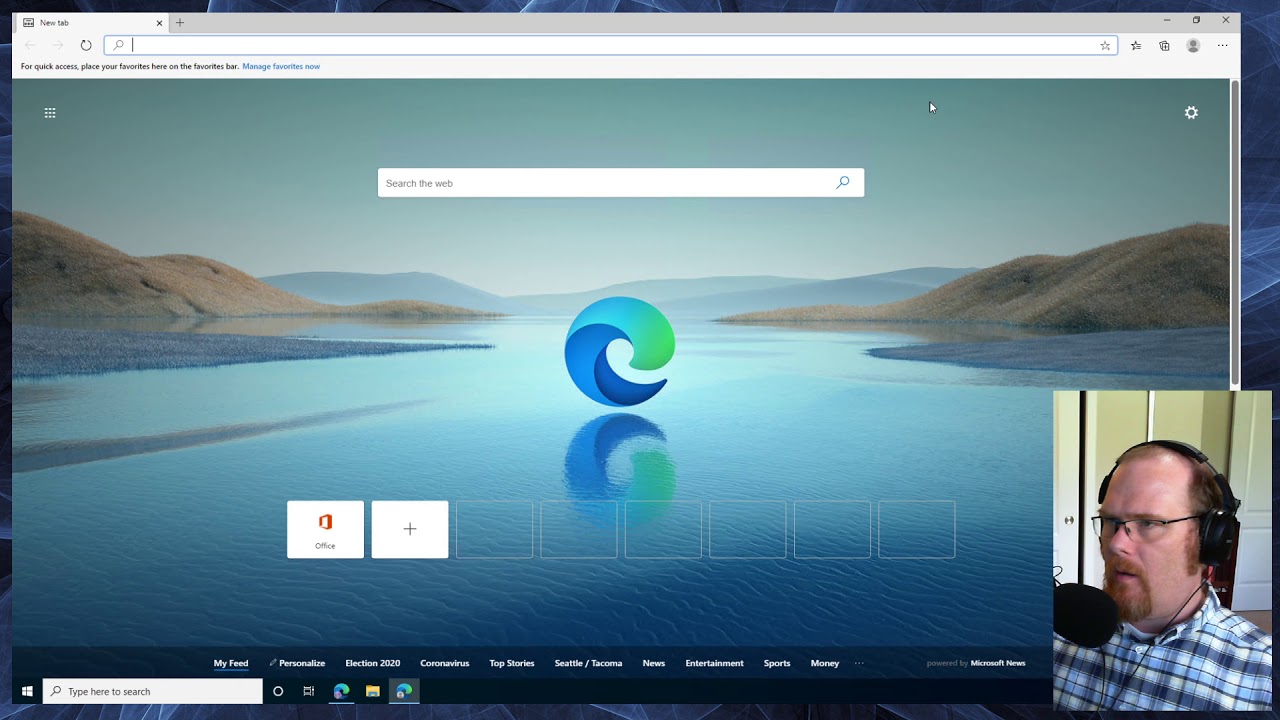
Task: Select the My Feed tab
Action: pyautogui.click(x=231, y=663)
